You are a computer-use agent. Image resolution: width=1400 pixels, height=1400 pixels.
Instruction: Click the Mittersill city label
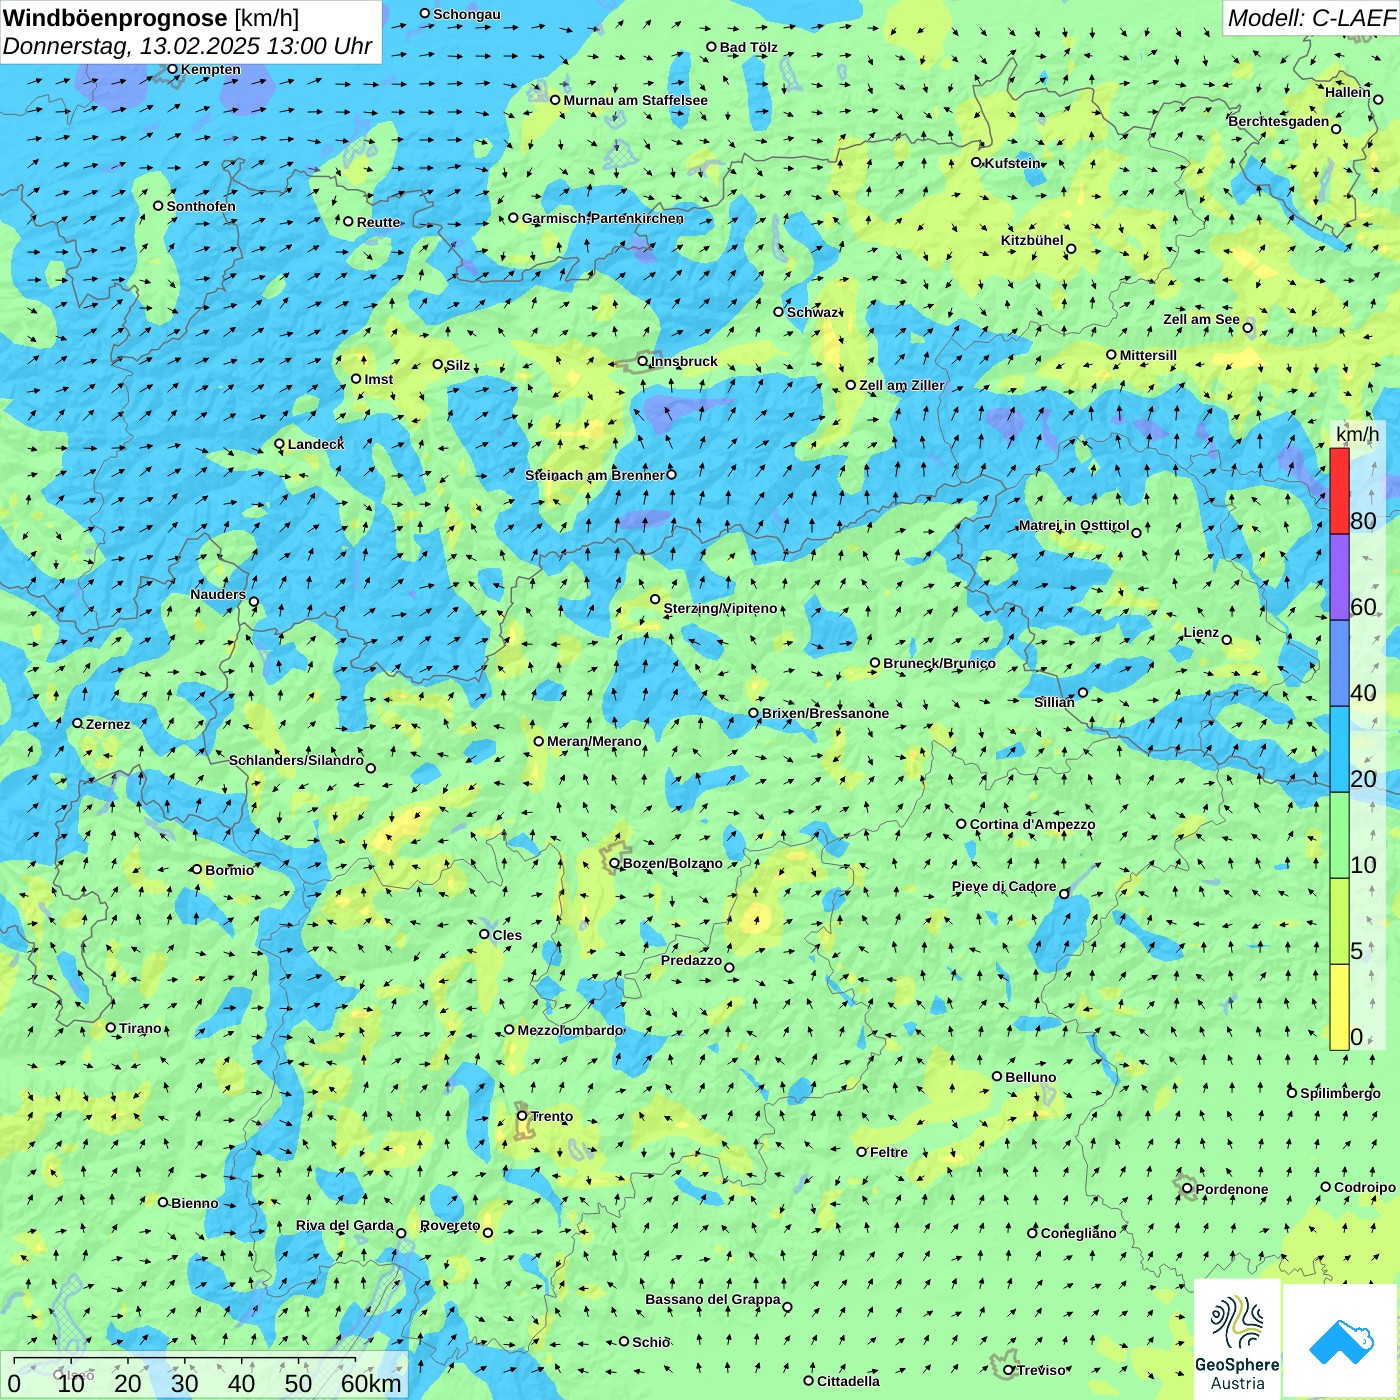pos(1148,355)
